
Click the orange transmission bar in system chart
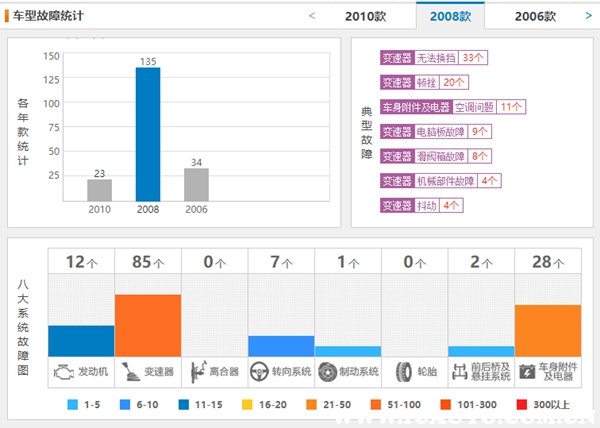pyautogui.click(x=148, y=325)
